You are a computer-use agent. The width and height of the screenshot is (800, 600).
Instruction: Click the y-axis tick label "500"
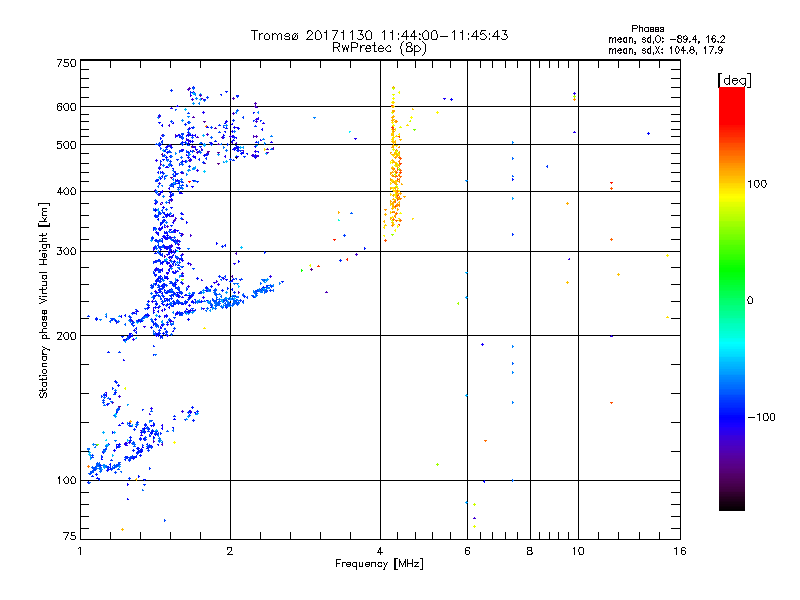(x=66, y=145)
